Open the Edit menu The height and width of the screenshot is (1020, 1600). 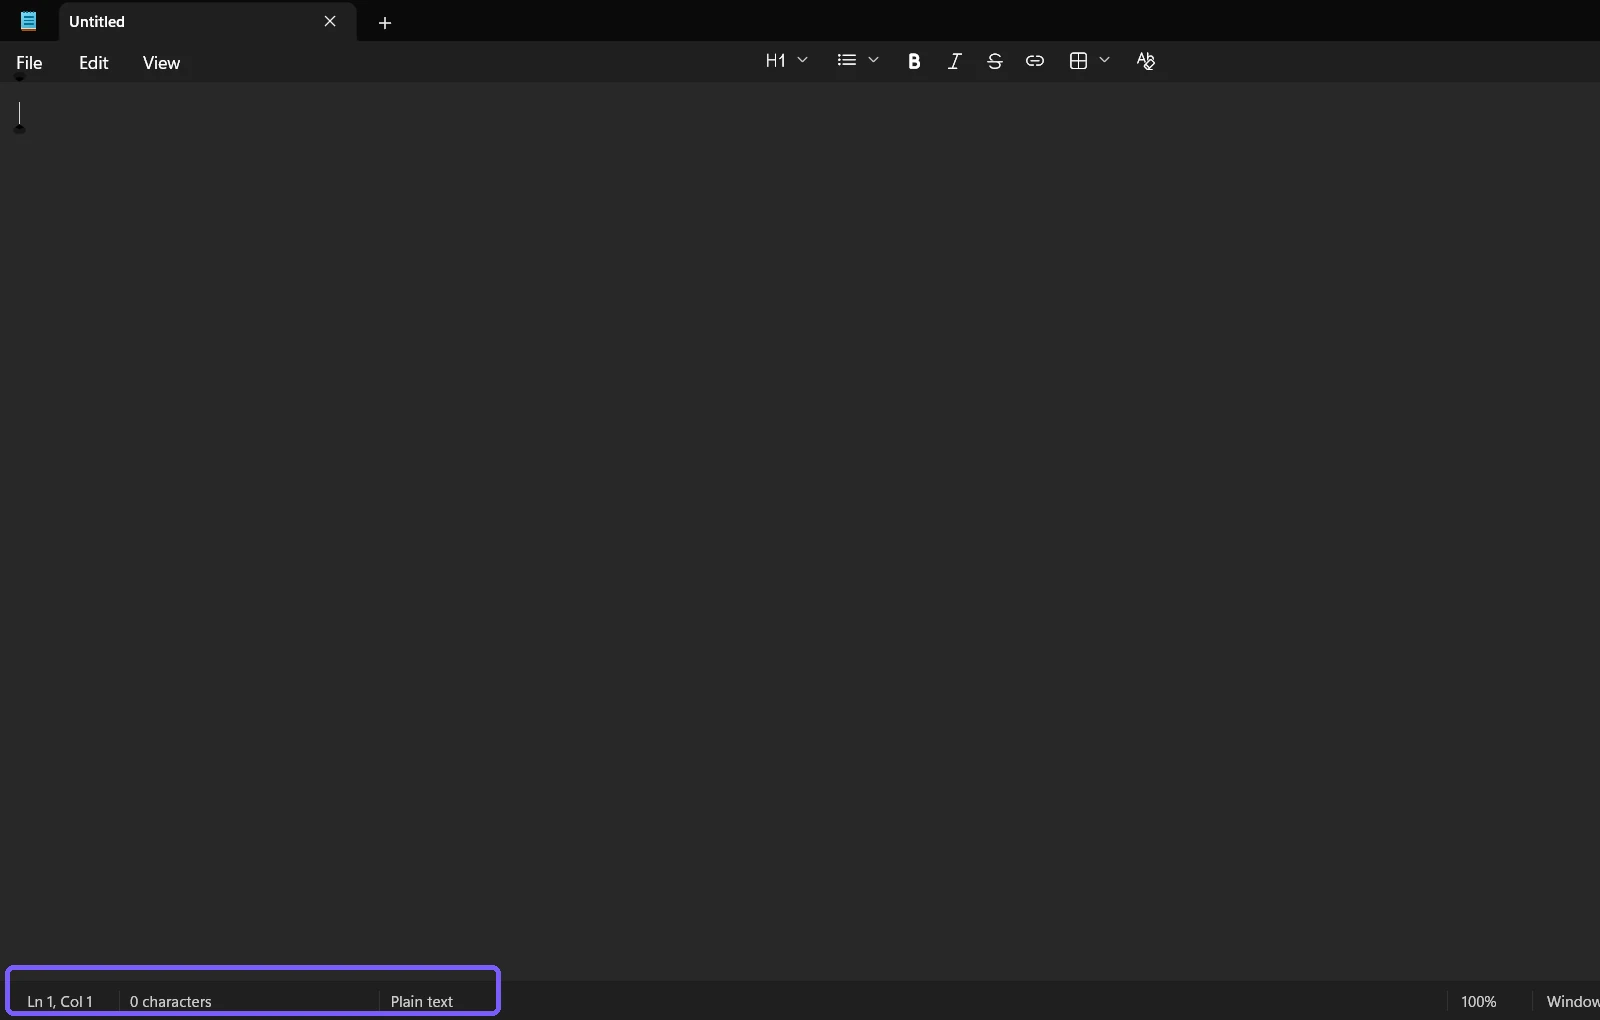click(x=94, y=63)
